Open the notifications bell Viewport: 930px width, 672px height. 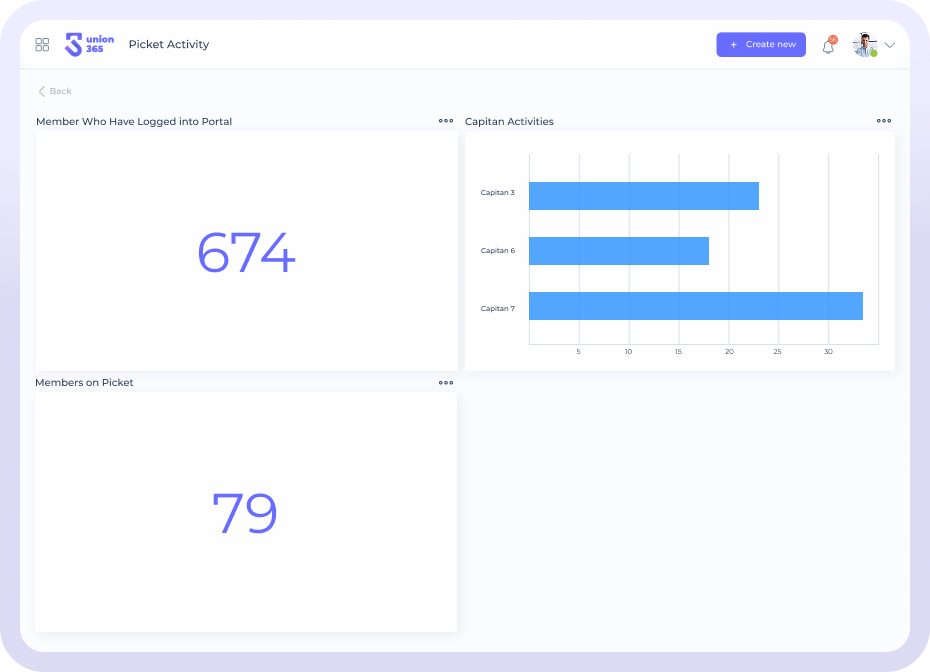pos(828,46)
